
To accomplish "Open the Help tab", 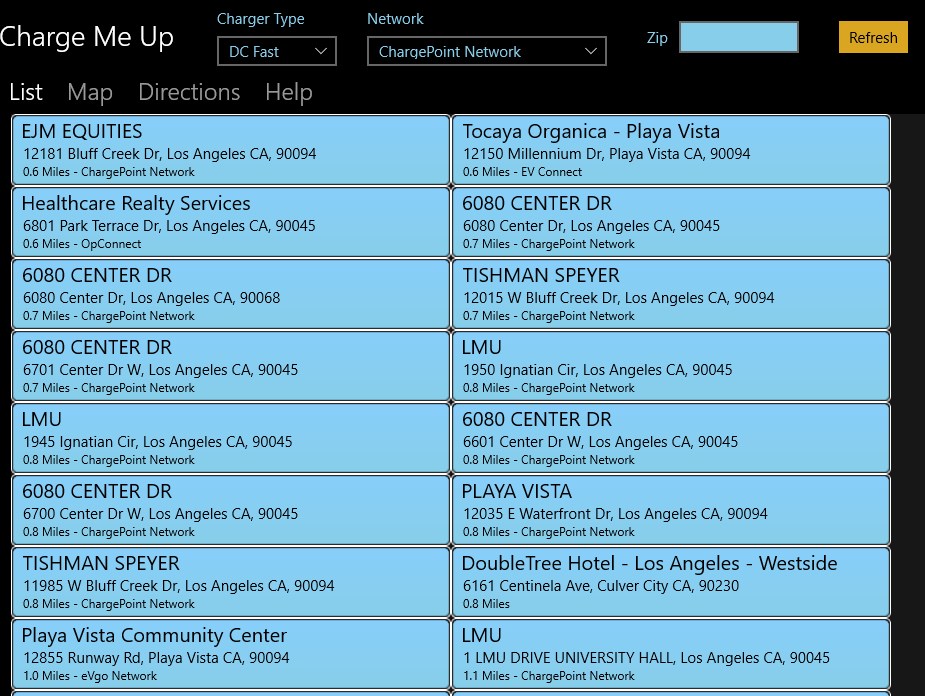I will [288, 92].
